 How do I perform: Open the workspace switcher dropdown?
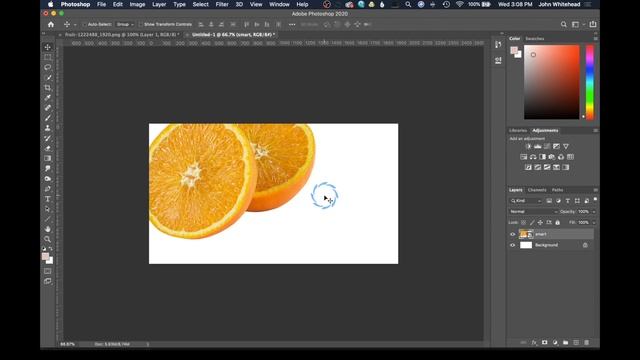tap(577, 24)
